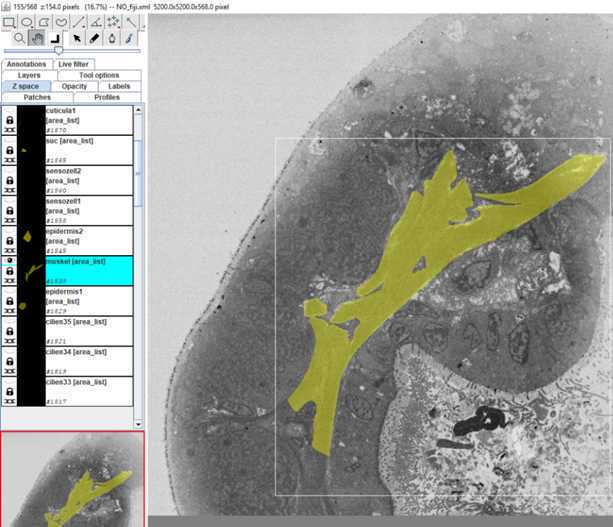This screenshot has width=613, height=527.
Task: Click link icon on cuticula1 row
Action: click(9, 130)
